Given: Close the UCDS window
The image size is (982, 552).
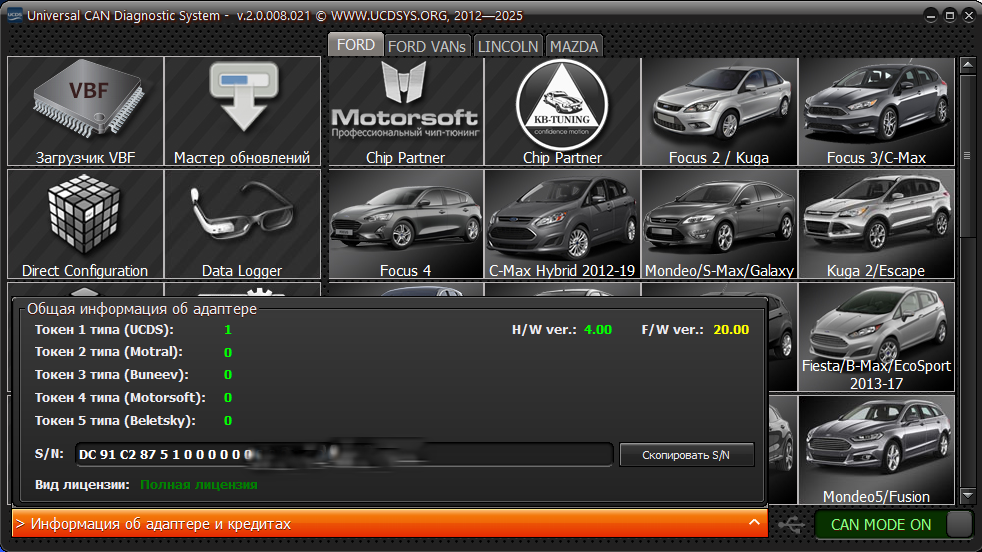Looking at the screenshot, I should coord(968,16).
